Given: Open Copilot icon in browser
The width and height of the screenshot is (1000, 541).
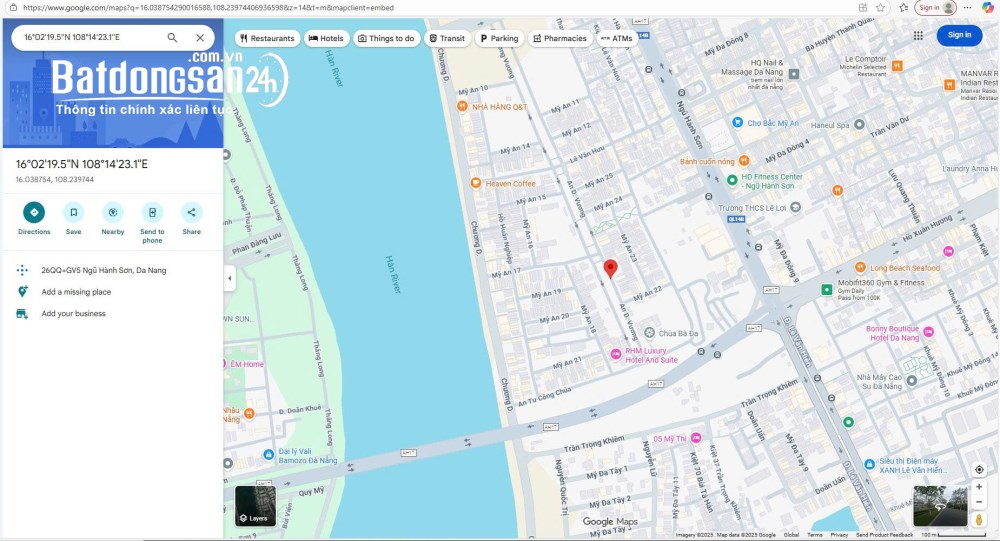Looking at the screenshot, I should pos(987,8).
